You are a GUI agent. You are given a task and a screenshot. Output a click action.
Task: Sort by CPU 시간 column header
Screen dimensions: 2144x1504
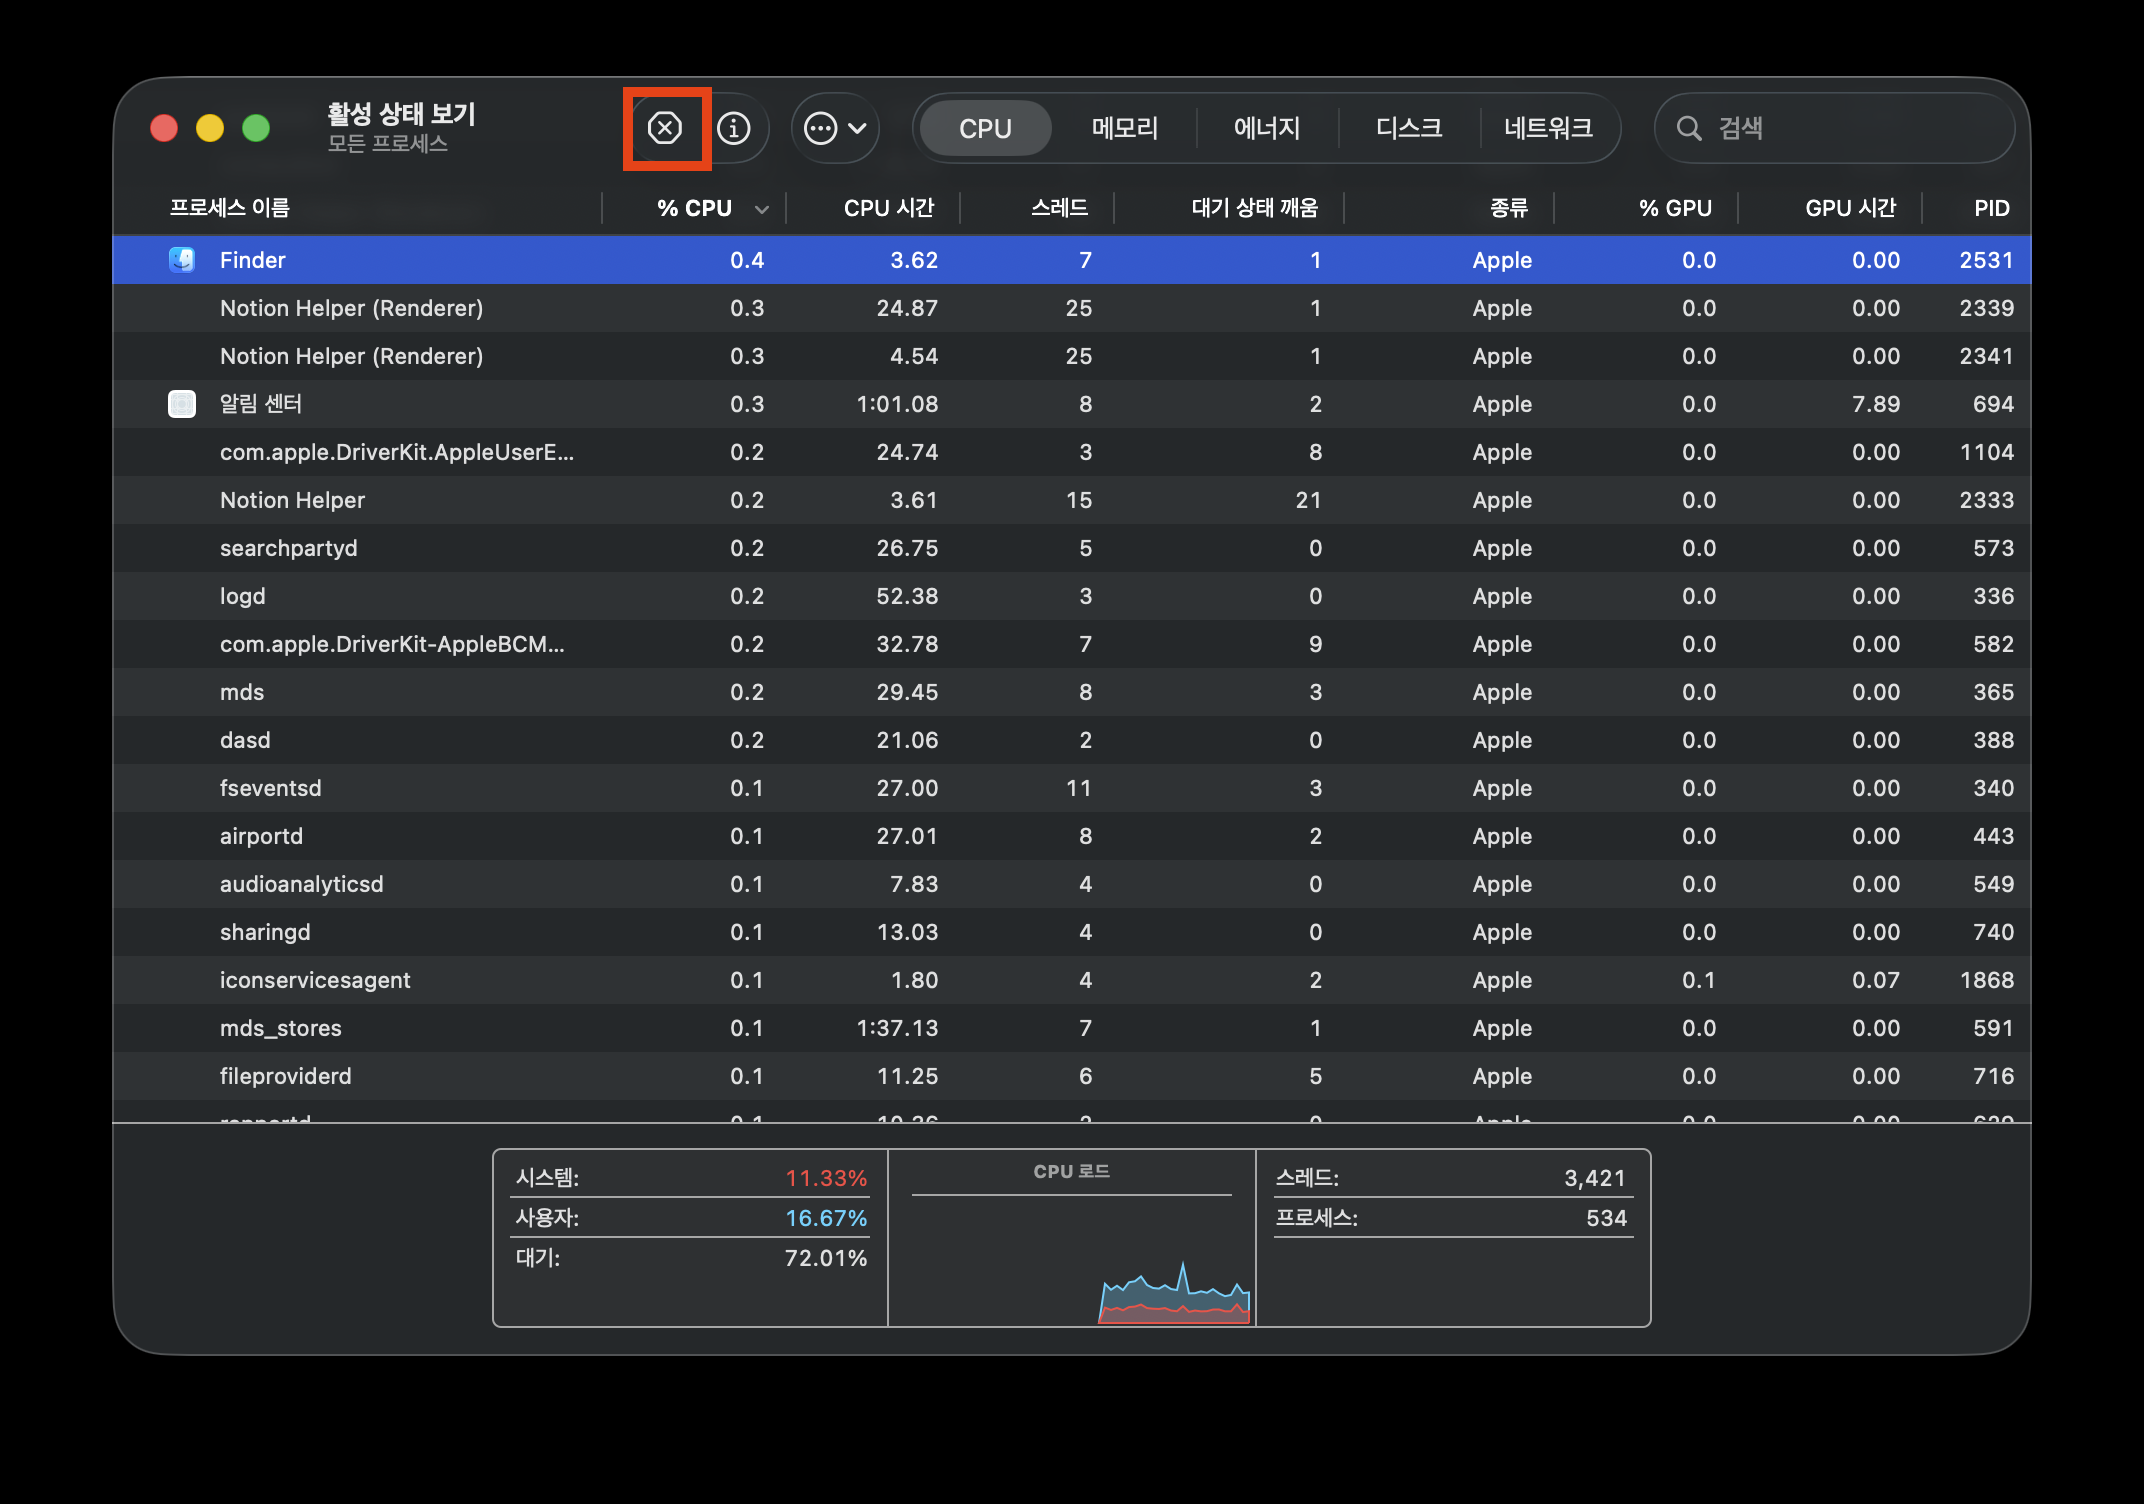click(888, 208)
